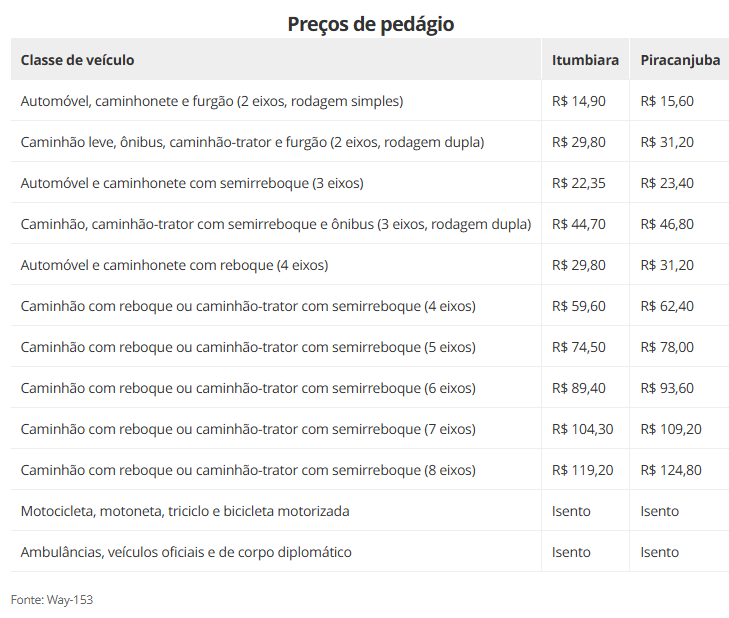Viewport: 729px width, 618px height.
Task: Select 'Automóvel e caminhonete com reboque (4 eixos)'
Action: (x=174, y=265)
